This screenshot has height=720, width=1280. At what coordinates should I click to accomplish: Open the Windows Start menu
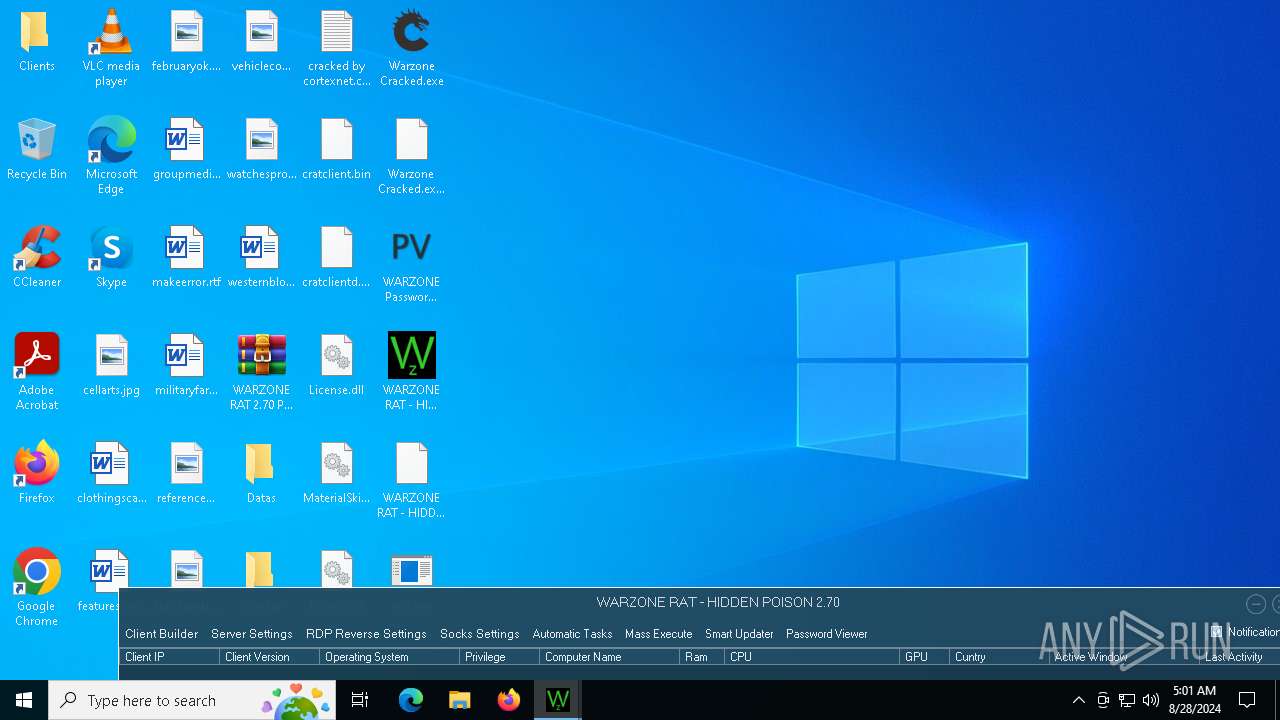24,700
